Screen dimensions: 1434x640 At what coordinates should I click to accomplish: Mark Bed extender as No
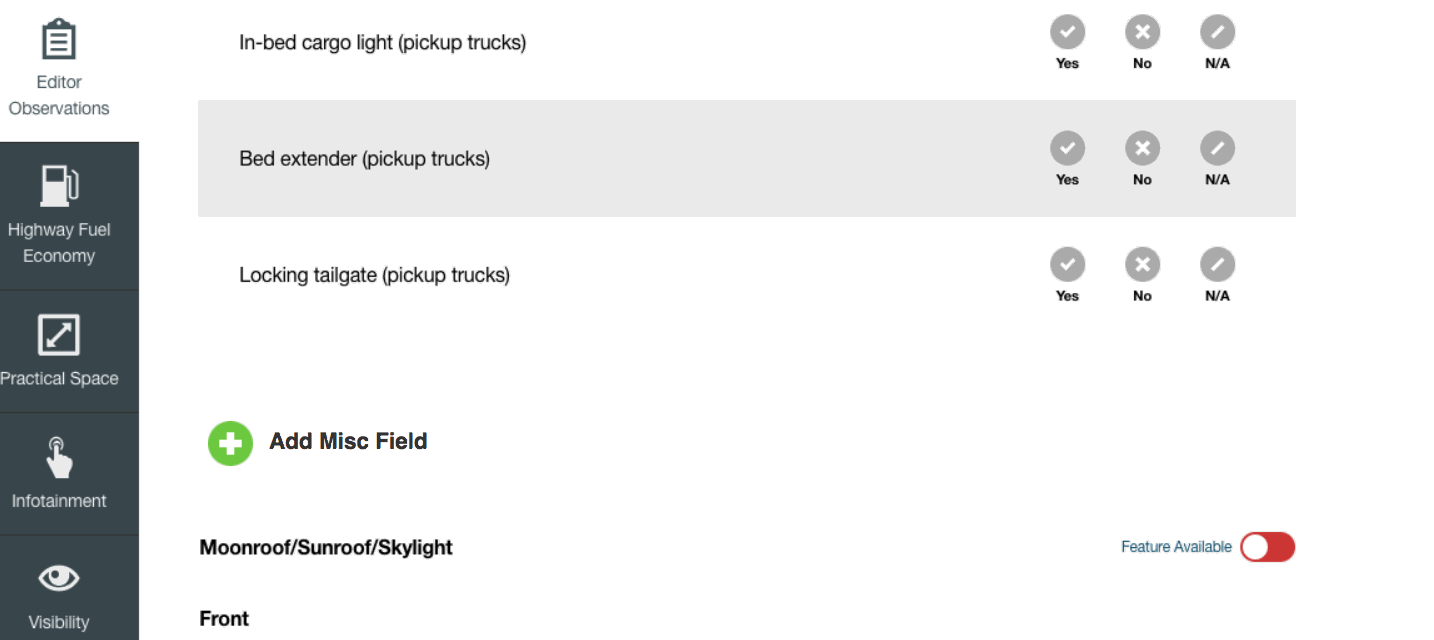point(1142,149)
